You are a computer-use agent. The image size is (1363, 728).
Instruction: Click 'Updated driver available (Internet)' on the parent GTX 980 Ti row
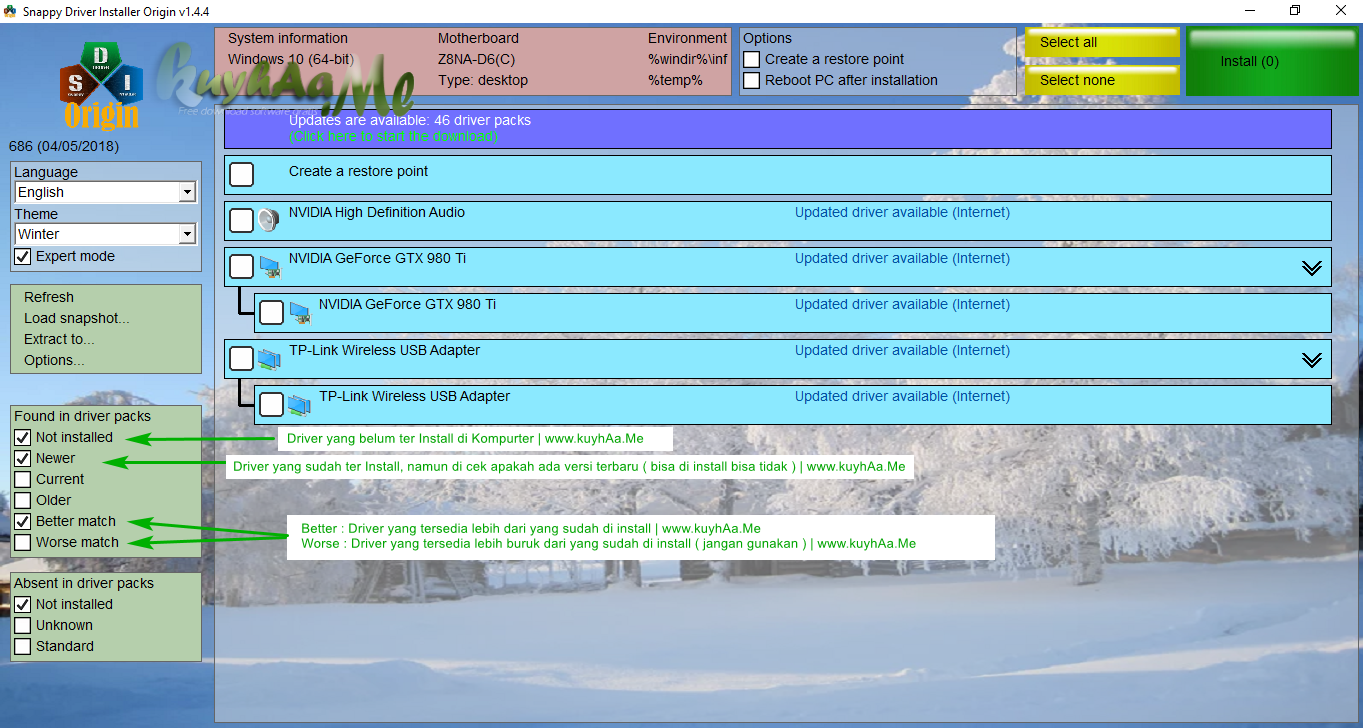(x=902, y=258)
